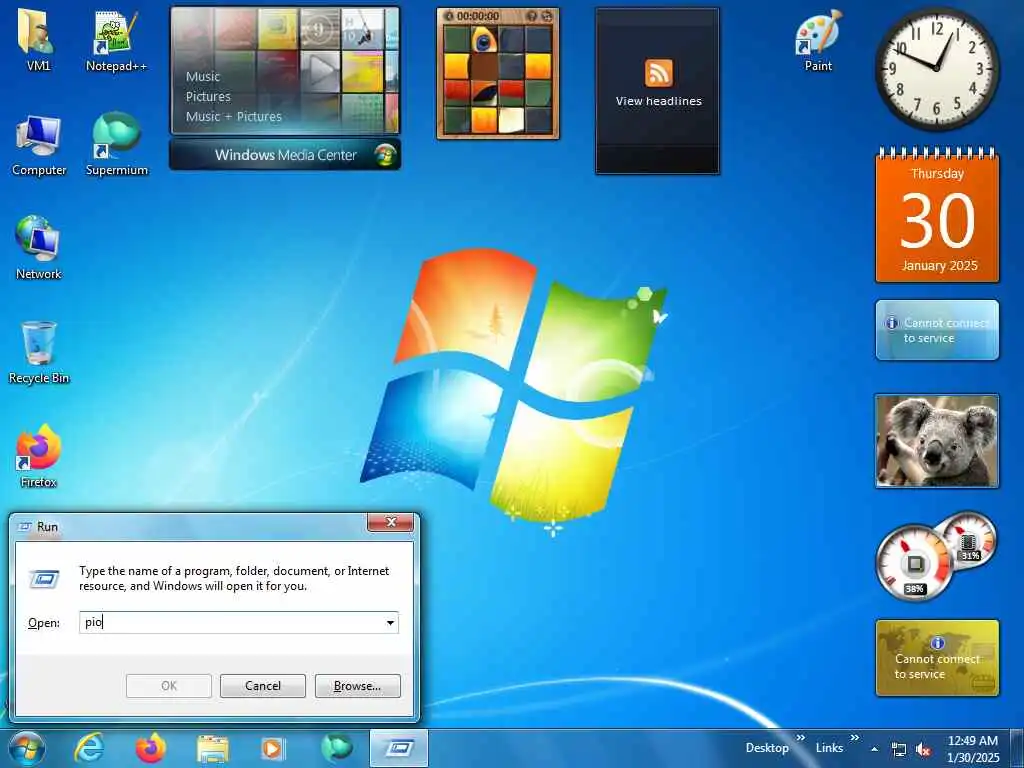Expand the Desktop toolbar chevron
This screenshot has width=1024, height=768.
pos(801,739)
